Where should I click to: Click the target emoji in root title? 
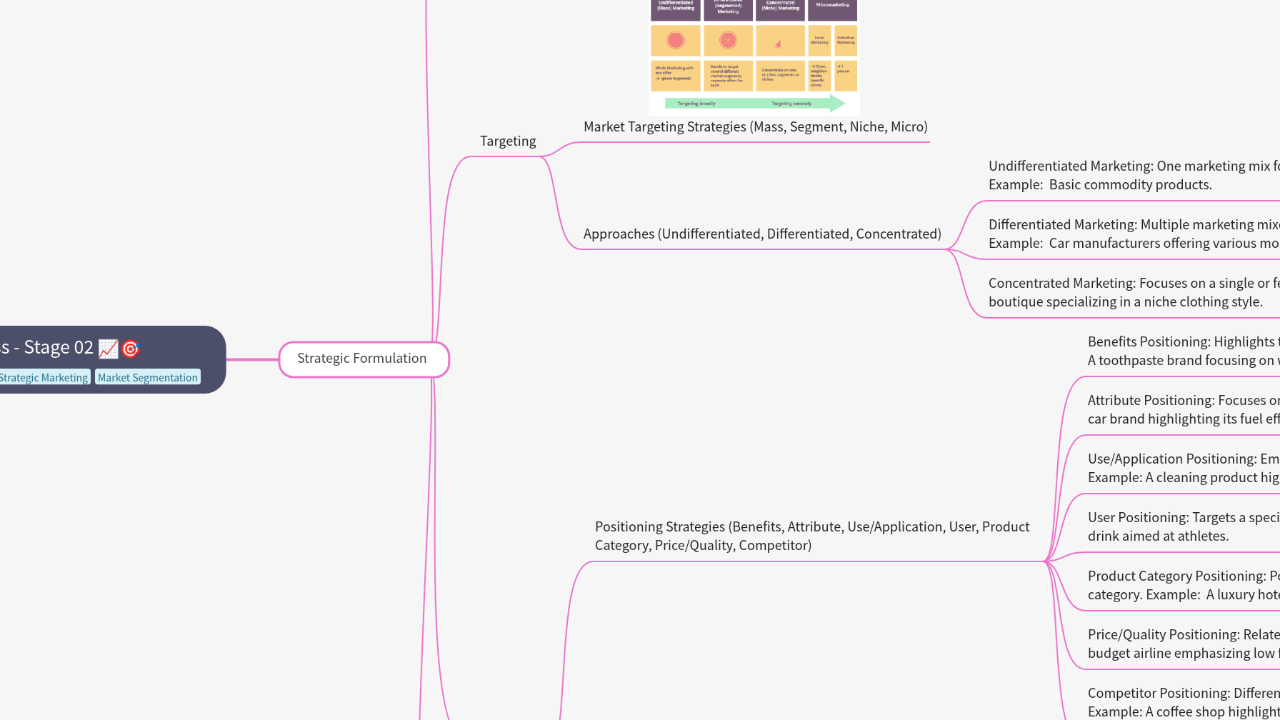[x=130, y=349]
